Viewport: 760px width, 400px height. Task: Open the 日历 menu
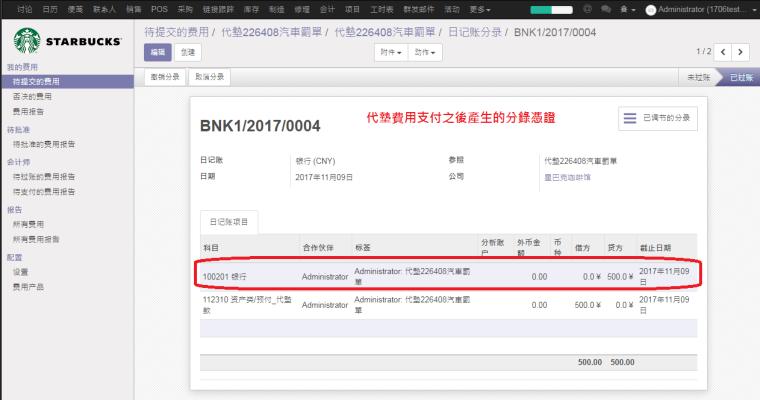pyautogui.click(x=50, y=9)
